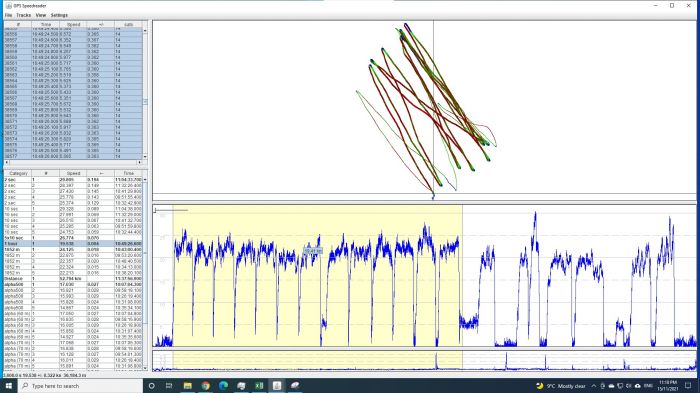Click the results table scroll-down arrow
This screenshot has width=700, height=393.
click(145, 368)
